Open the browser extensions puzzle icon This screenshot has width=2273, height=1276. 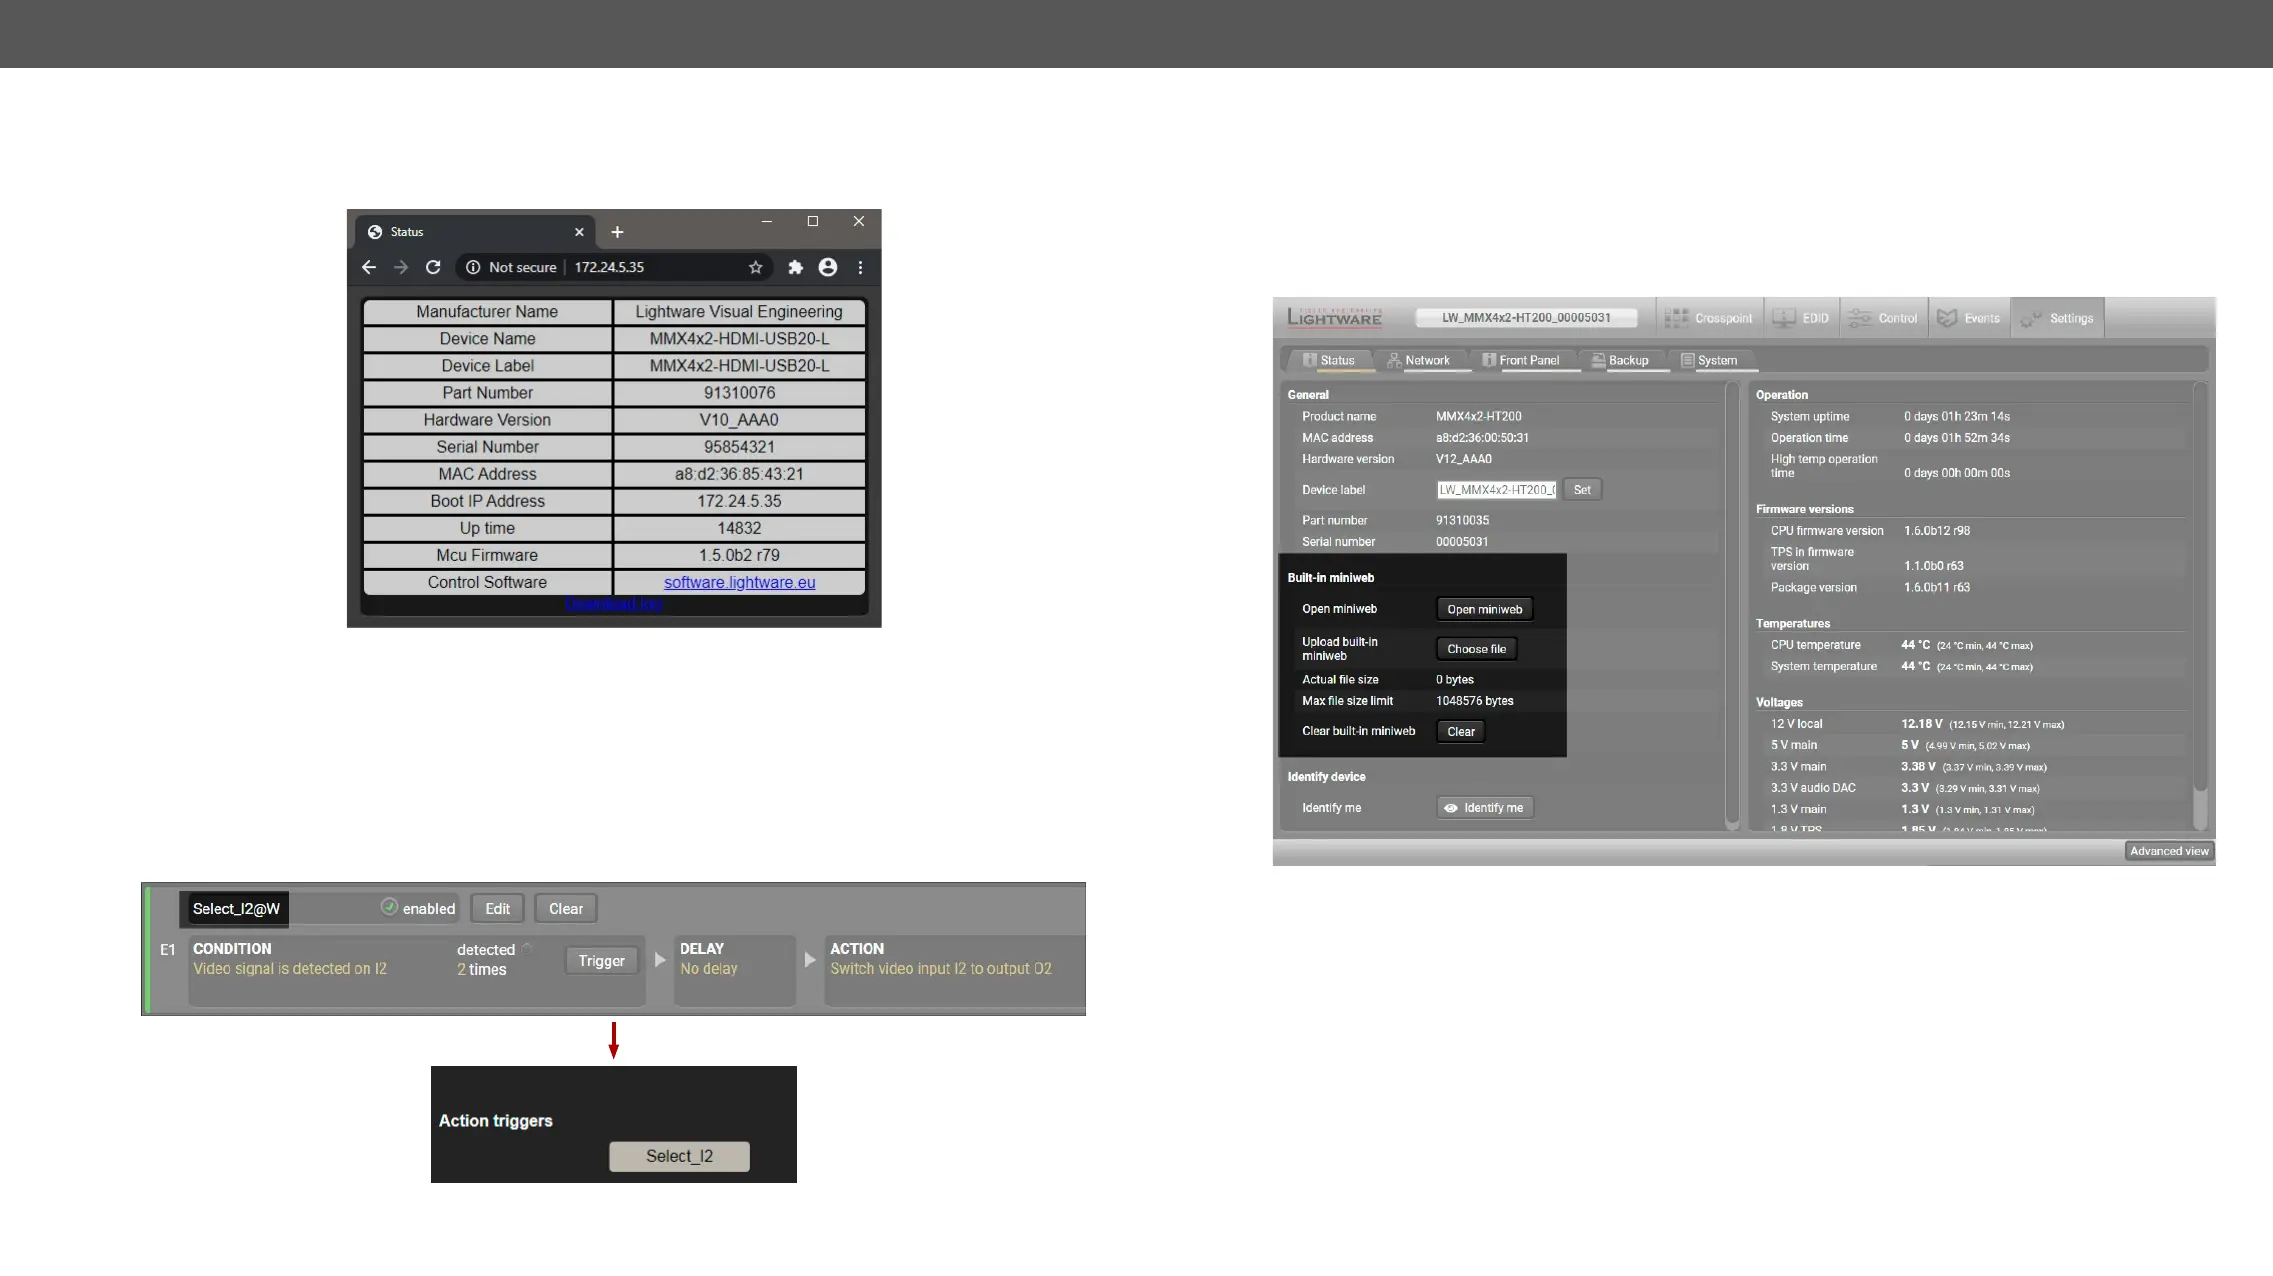point(795,267)
